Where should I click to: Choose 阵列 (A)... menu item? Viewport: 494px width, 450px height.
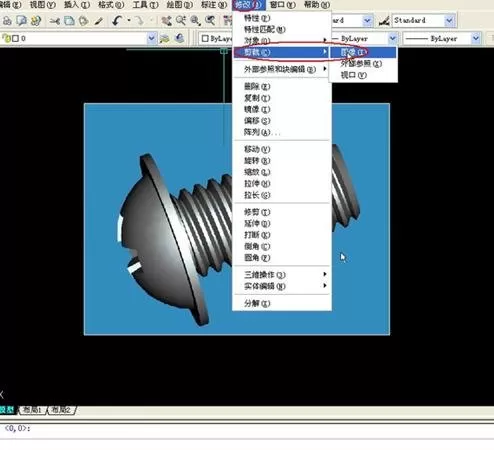282,132
